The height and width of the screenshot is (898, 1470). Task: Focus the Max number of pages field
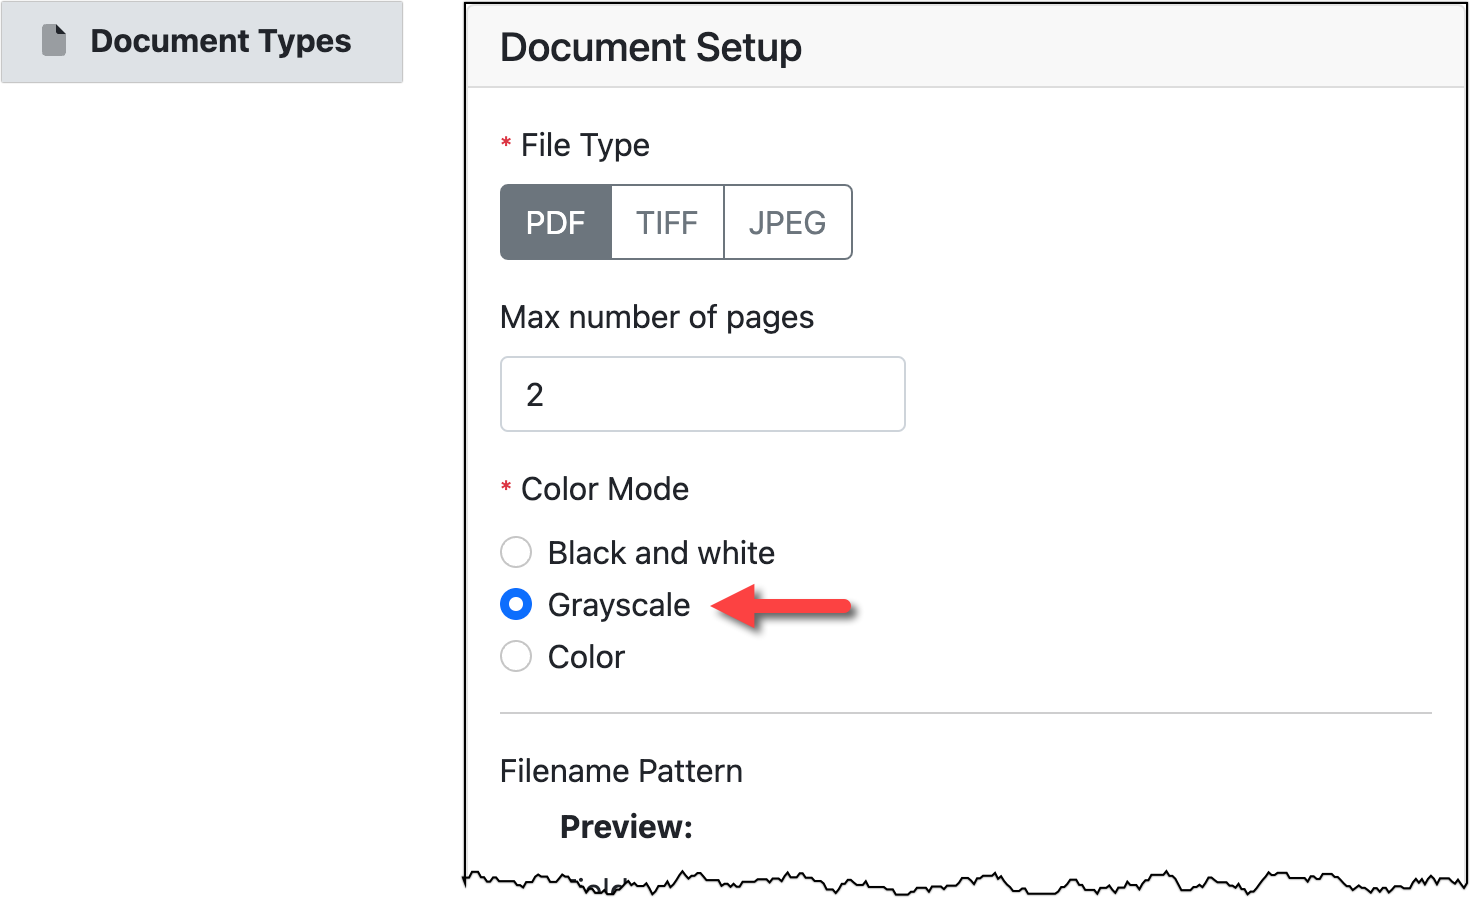pos(702,394)
